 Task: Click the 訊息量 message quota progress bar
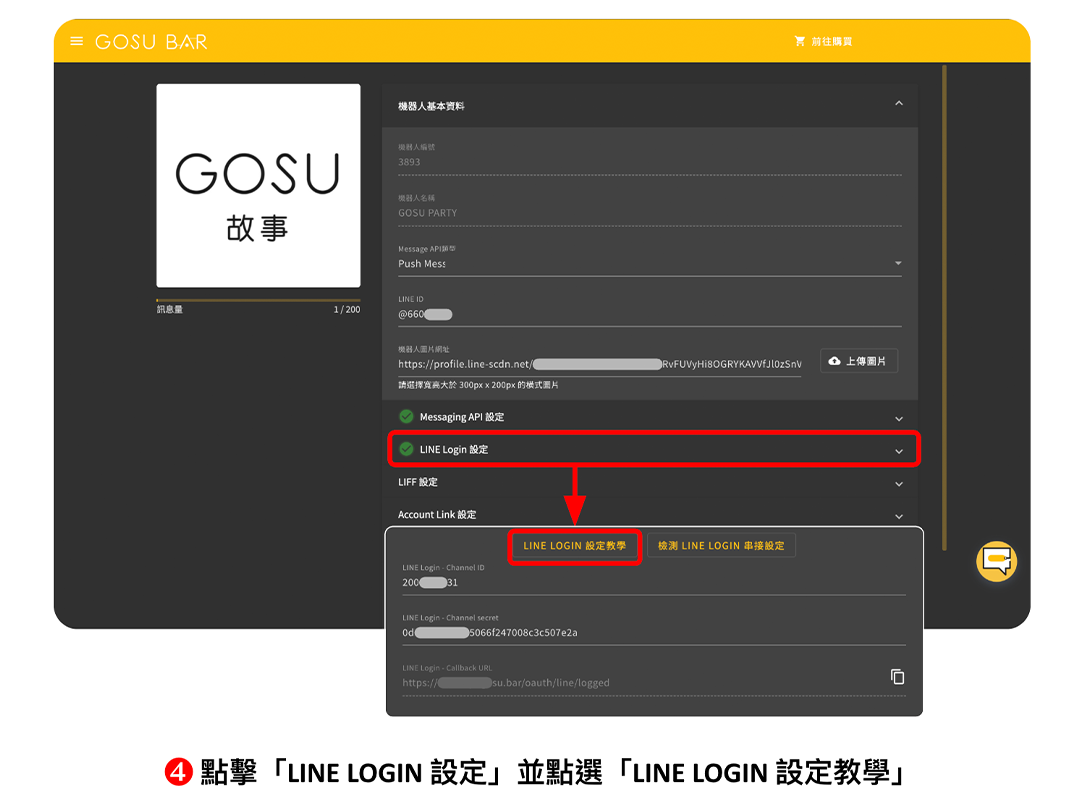tap(258, 300)
